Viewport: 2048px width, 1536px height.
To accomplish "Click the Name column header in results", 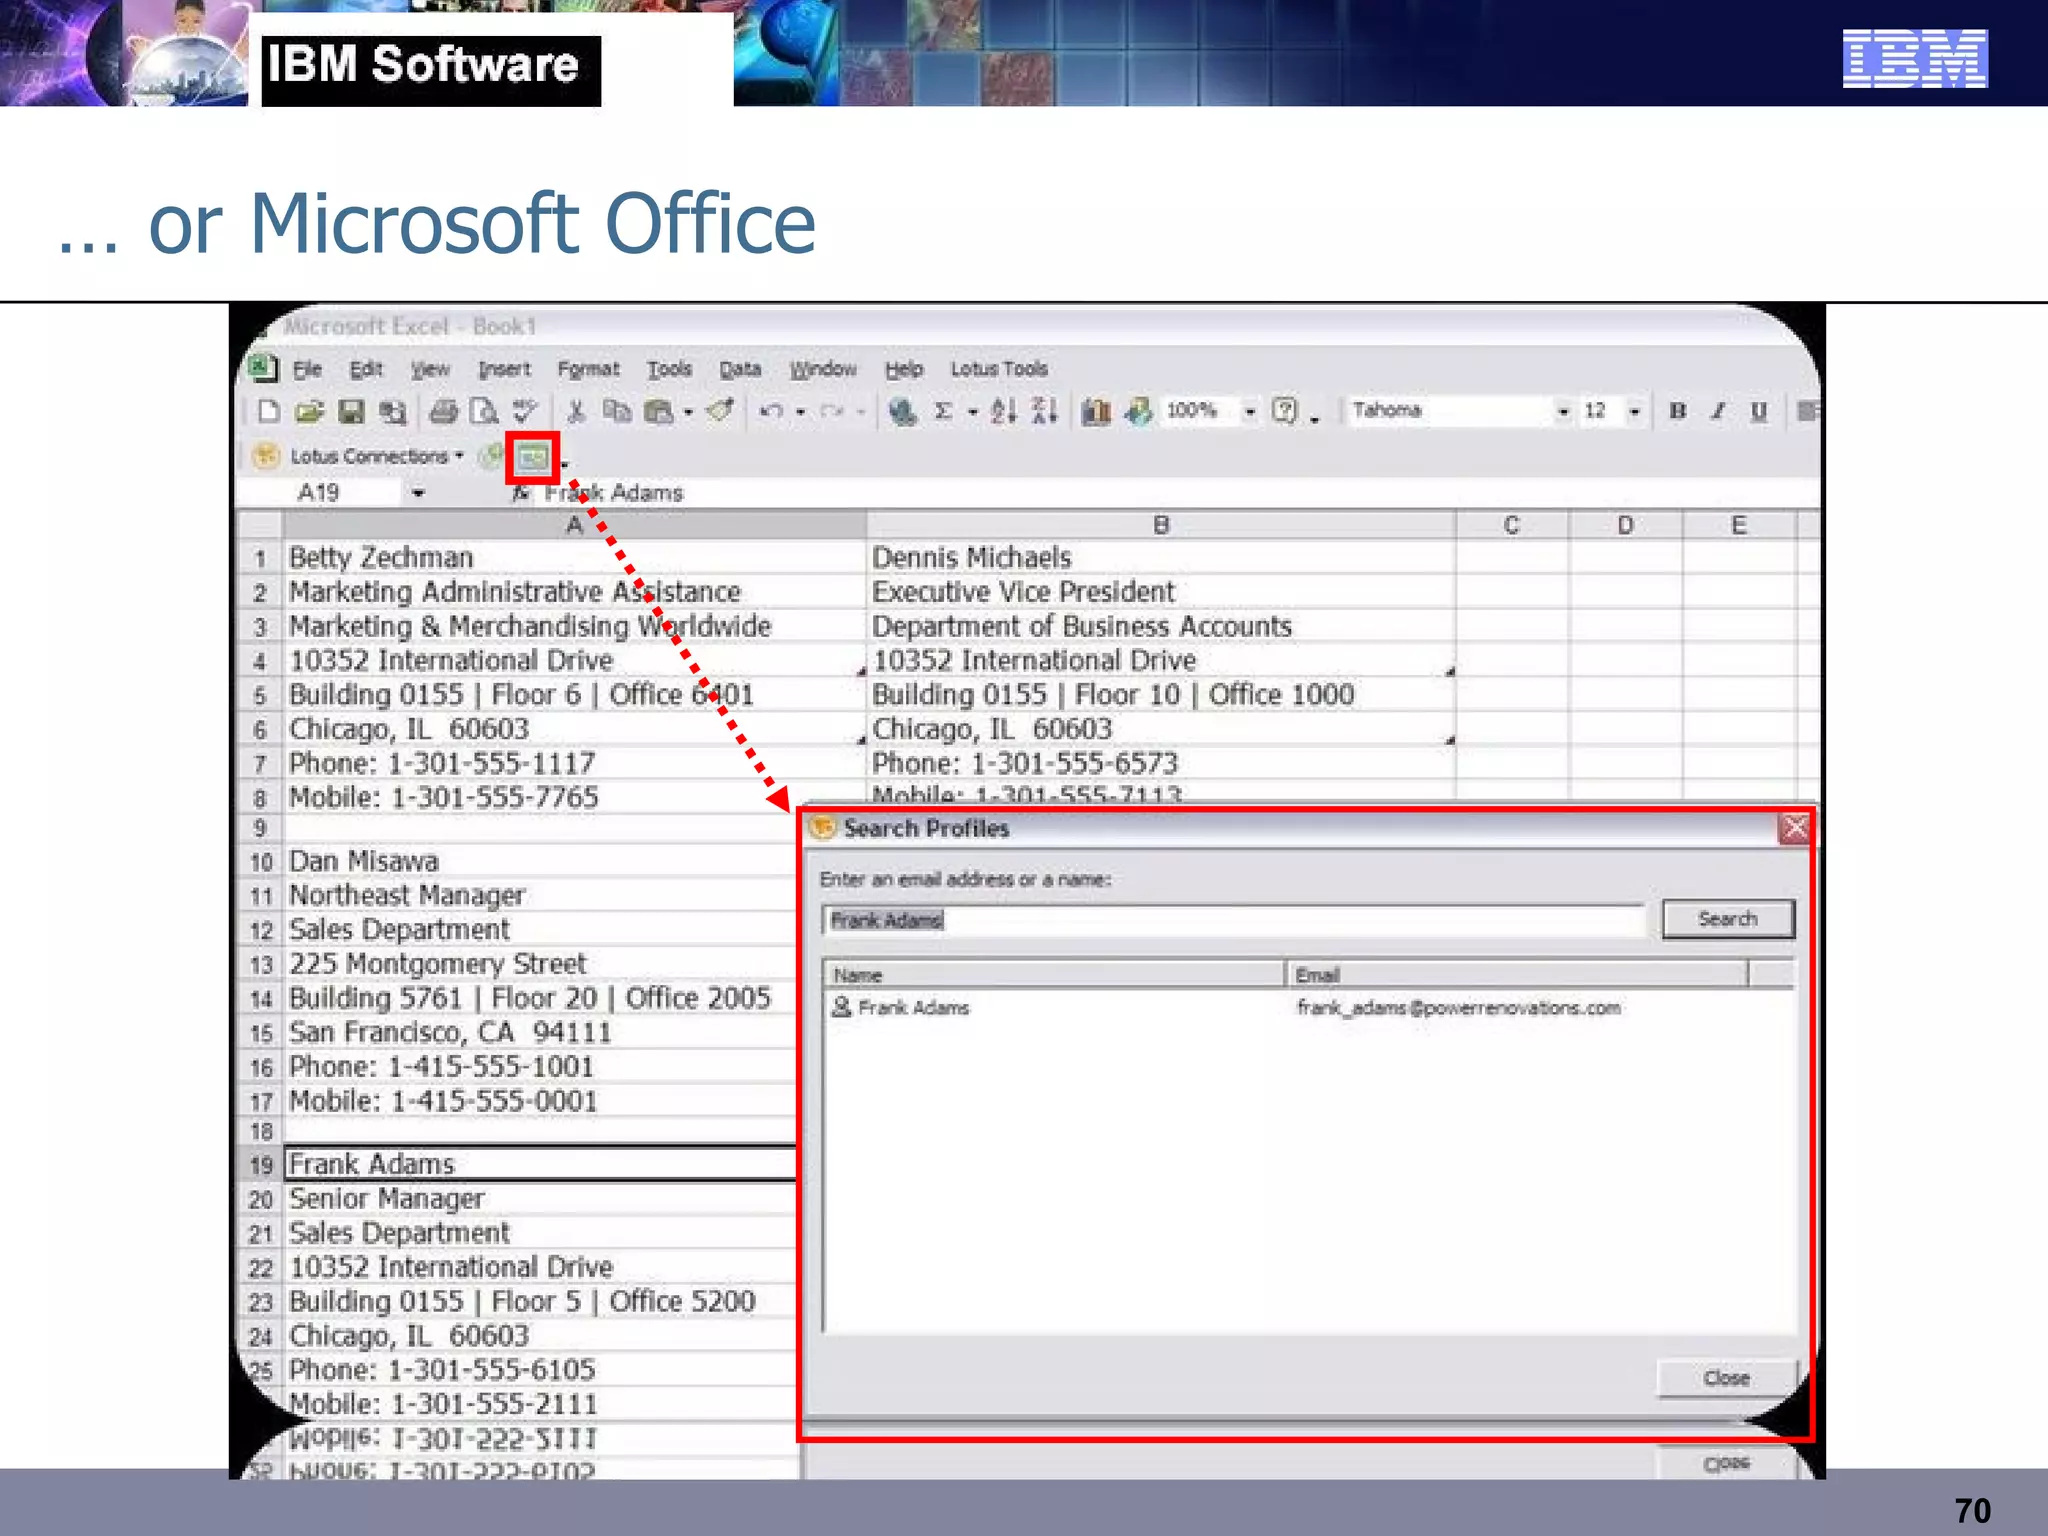I will click(1054, 974).
